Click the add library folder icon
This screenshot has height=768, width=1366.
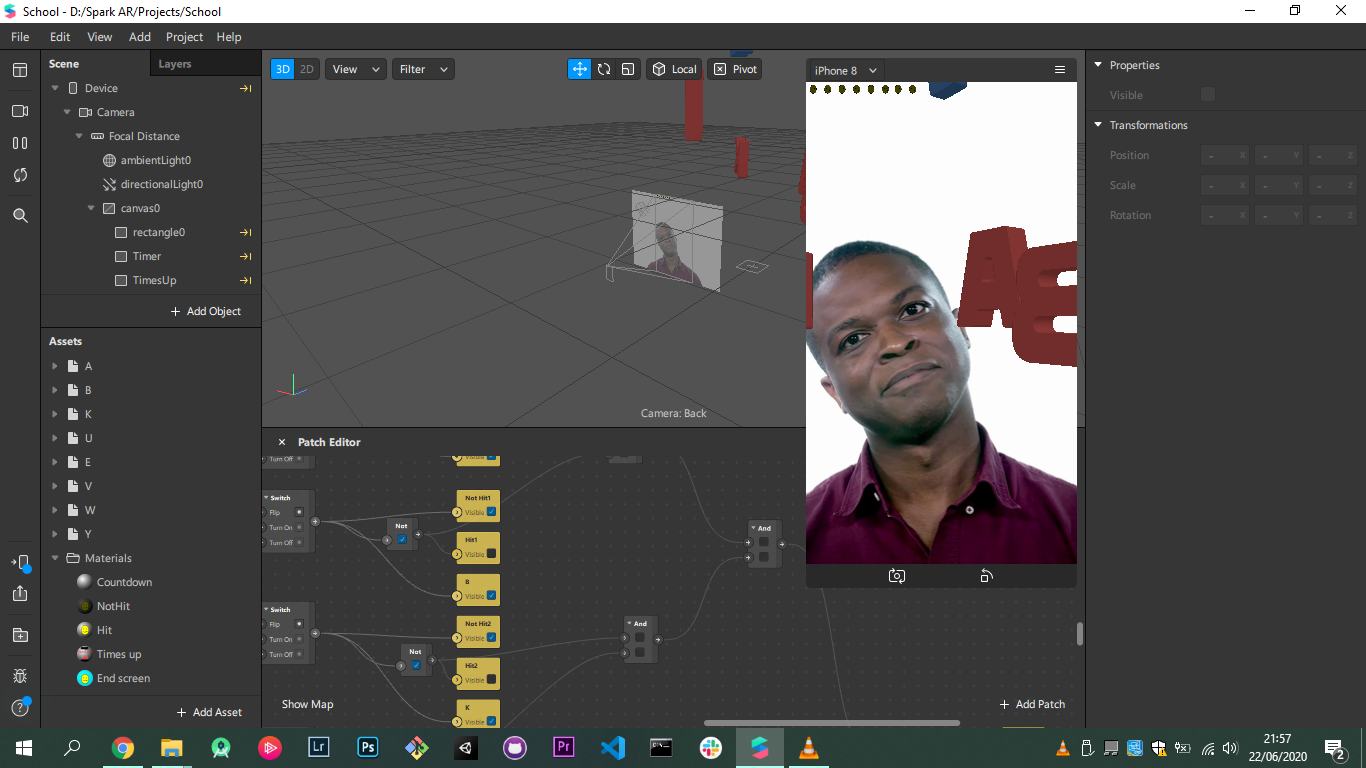(x=20, y=635)
